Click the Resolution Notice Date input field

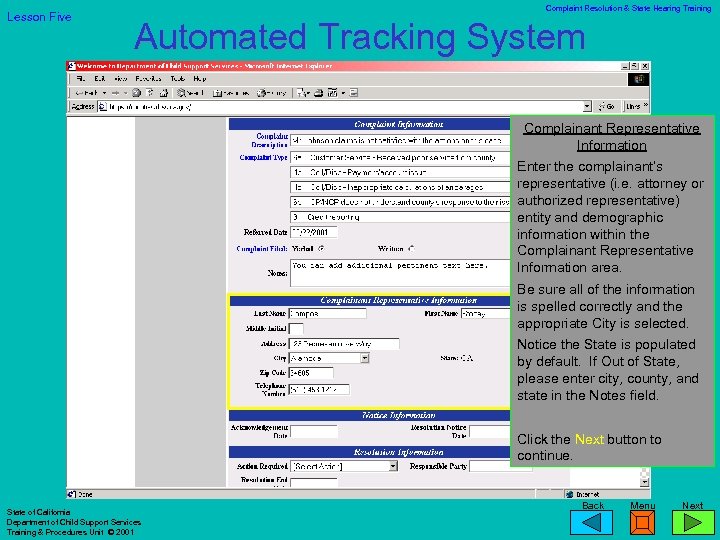tap(490, 432)
